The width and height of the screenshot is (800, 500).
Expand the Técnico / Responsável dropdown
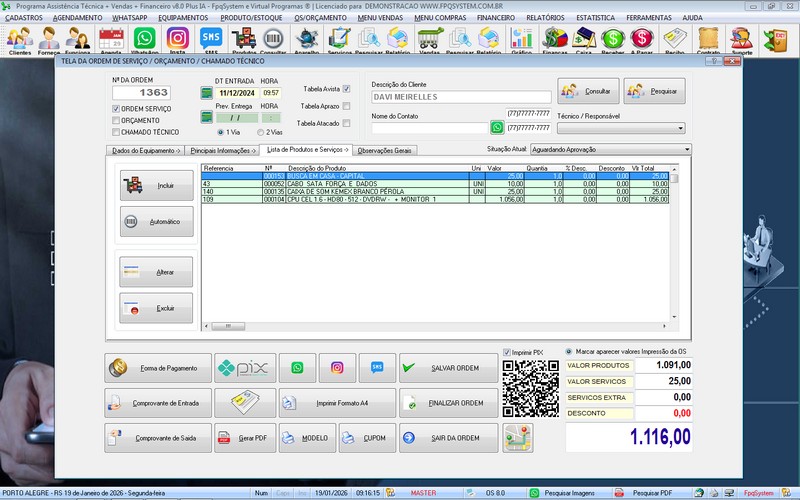pyautogui.click(x=681, y=128)
